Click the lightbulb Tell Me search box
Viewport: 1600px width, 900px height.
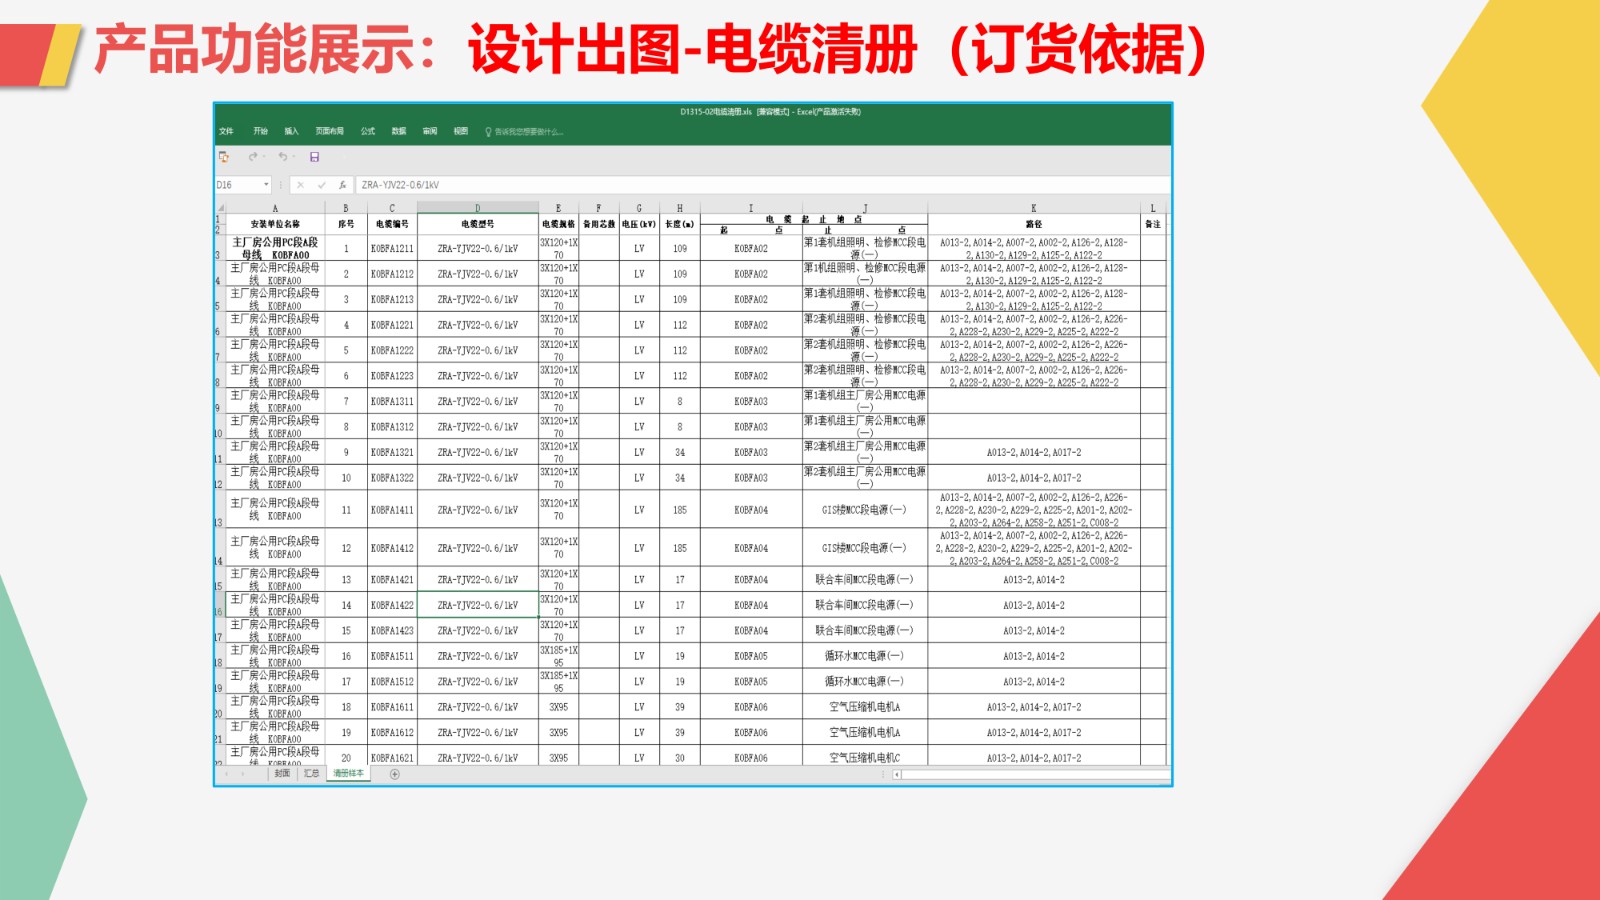point(524,132)
